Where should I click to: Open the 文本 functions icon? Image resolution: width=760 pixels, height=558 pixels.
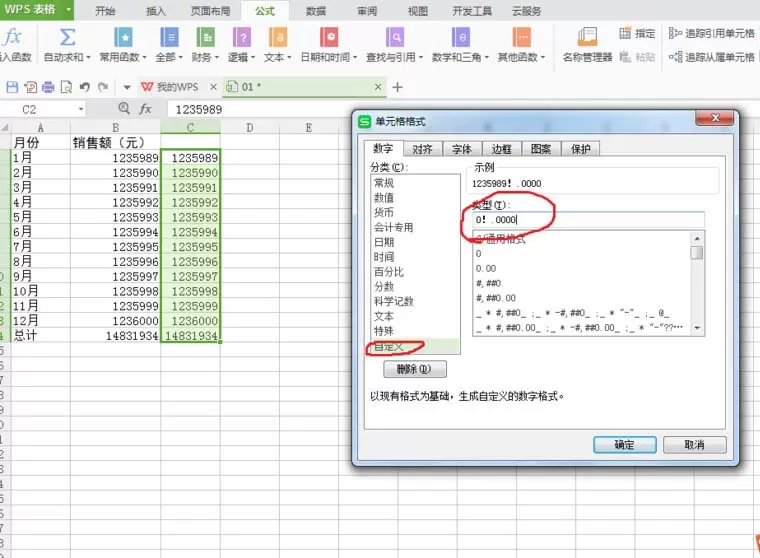click(278, 37)
